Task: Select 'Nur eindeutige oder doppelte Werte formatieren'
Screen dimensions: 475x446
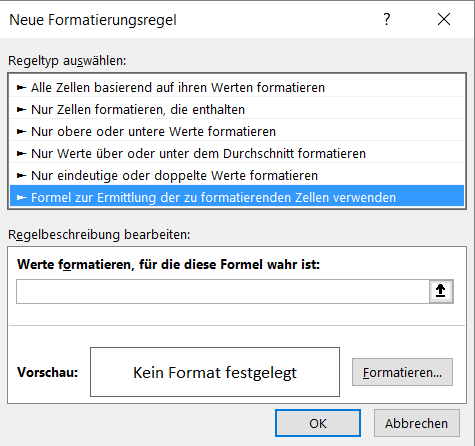Action: 237,175
